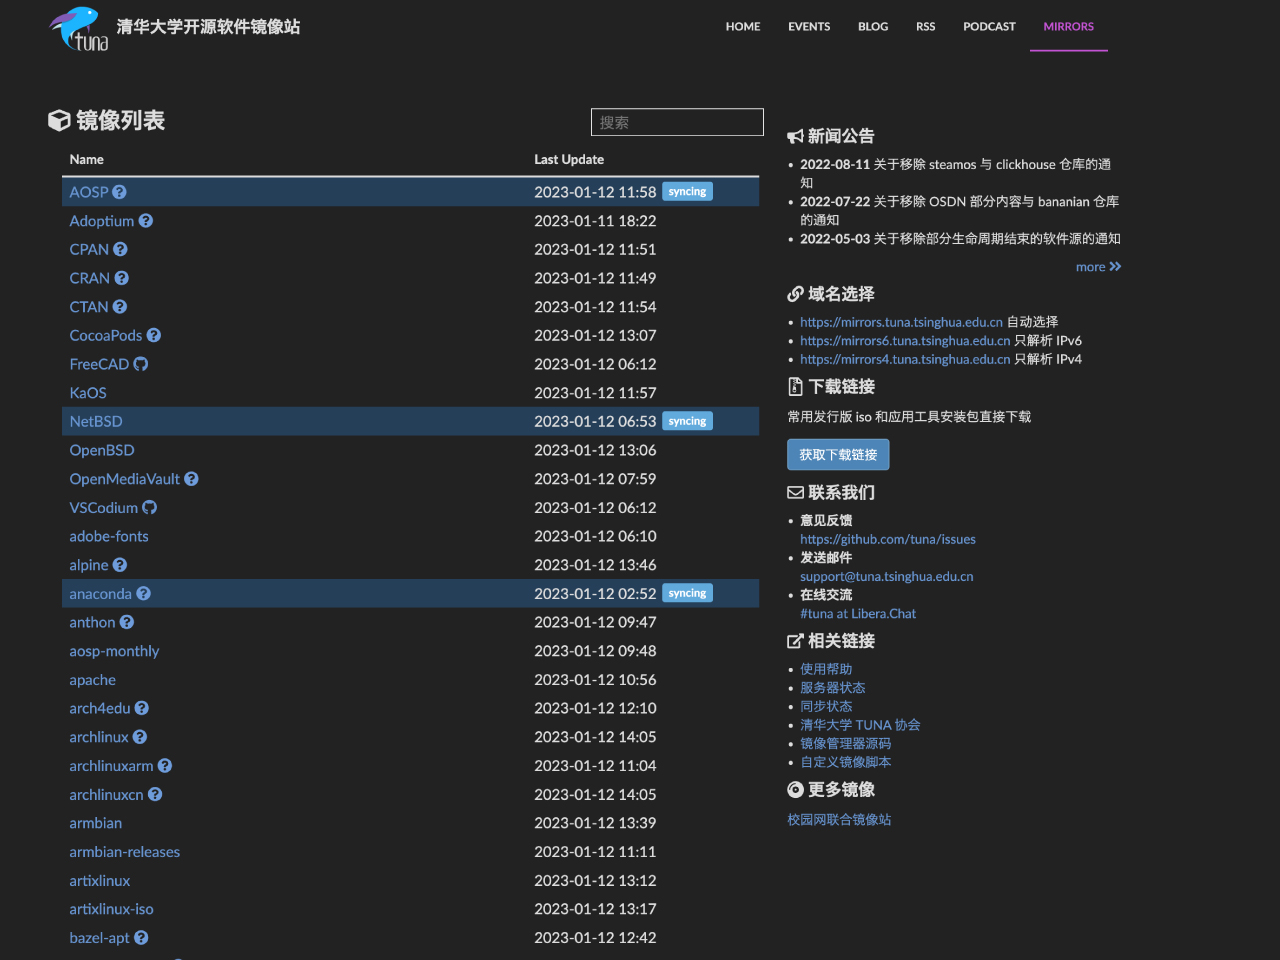
Task: Open the adobe-fonts mirror link
Action: 109,537
